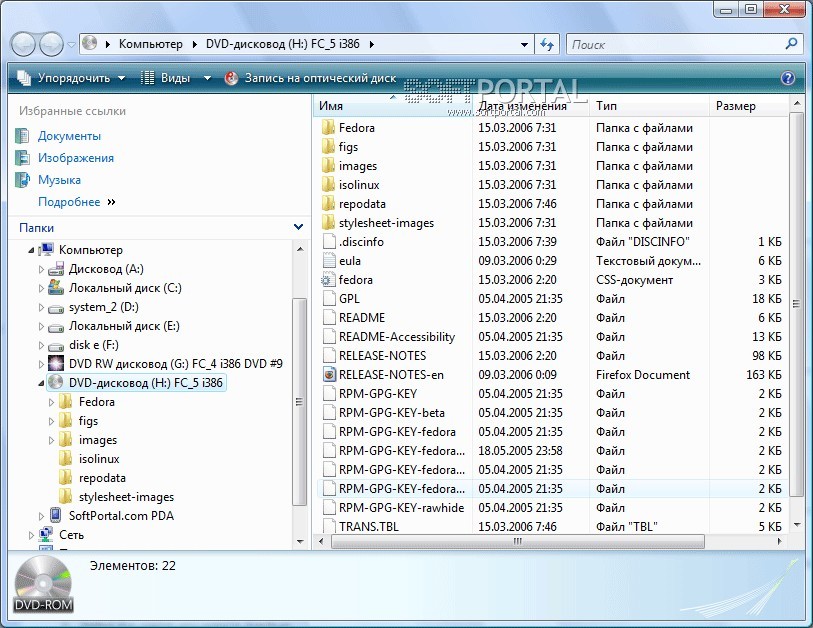Sort by the Имя column header
This screenshot has height=628, width=813.
(392, 106)
